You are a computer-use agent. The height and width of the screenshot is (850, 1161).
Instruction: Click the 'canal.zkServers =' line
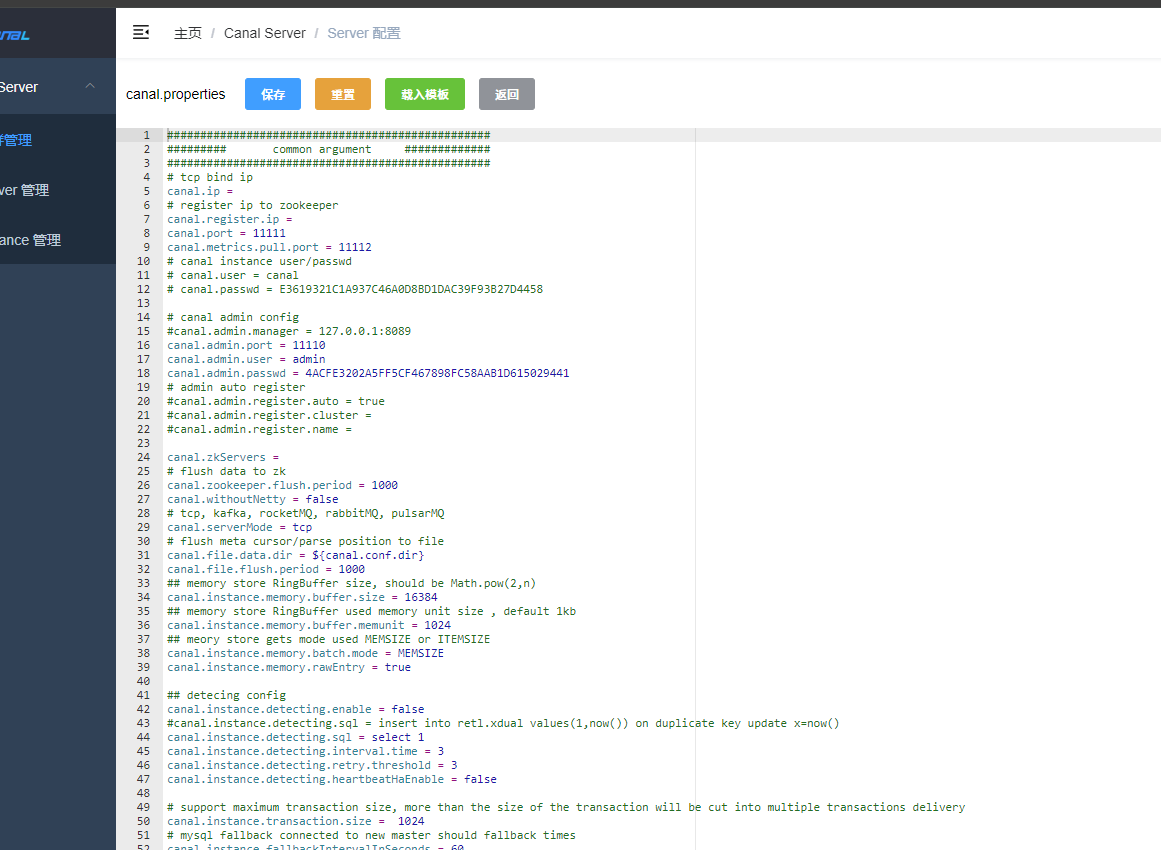click(223, 458)
